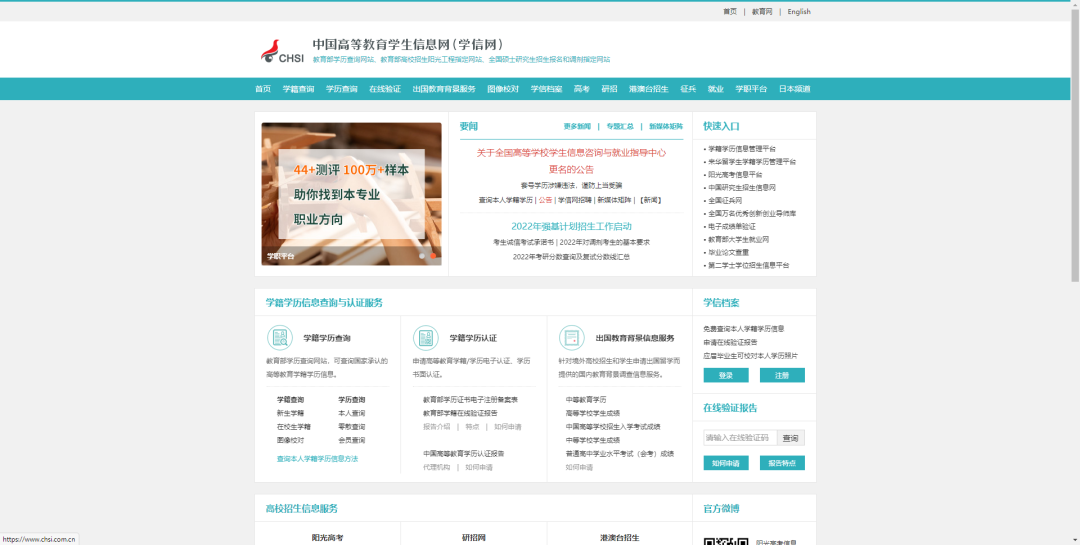Open 中国高等教育学历认证报告 link
This screenshot has width=1080, height=545.
pos(464,453)
